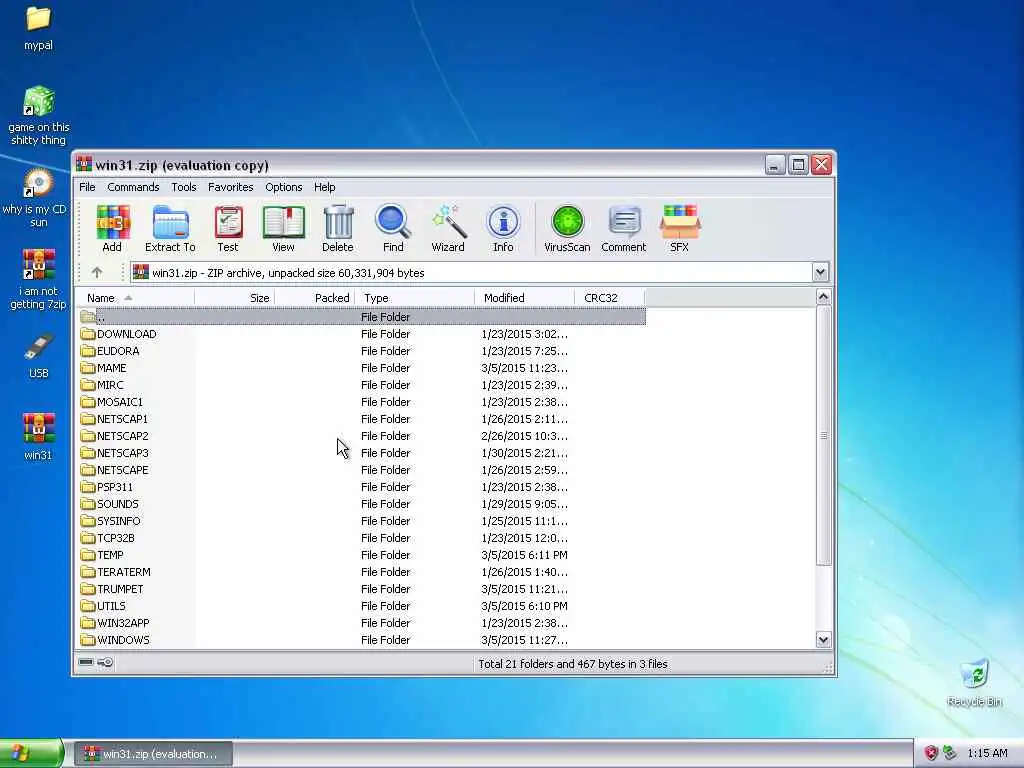The height and width of the screenshot is (768, 1024).
Task: Select the USB desktop icon
Action: tap(39, 356)
